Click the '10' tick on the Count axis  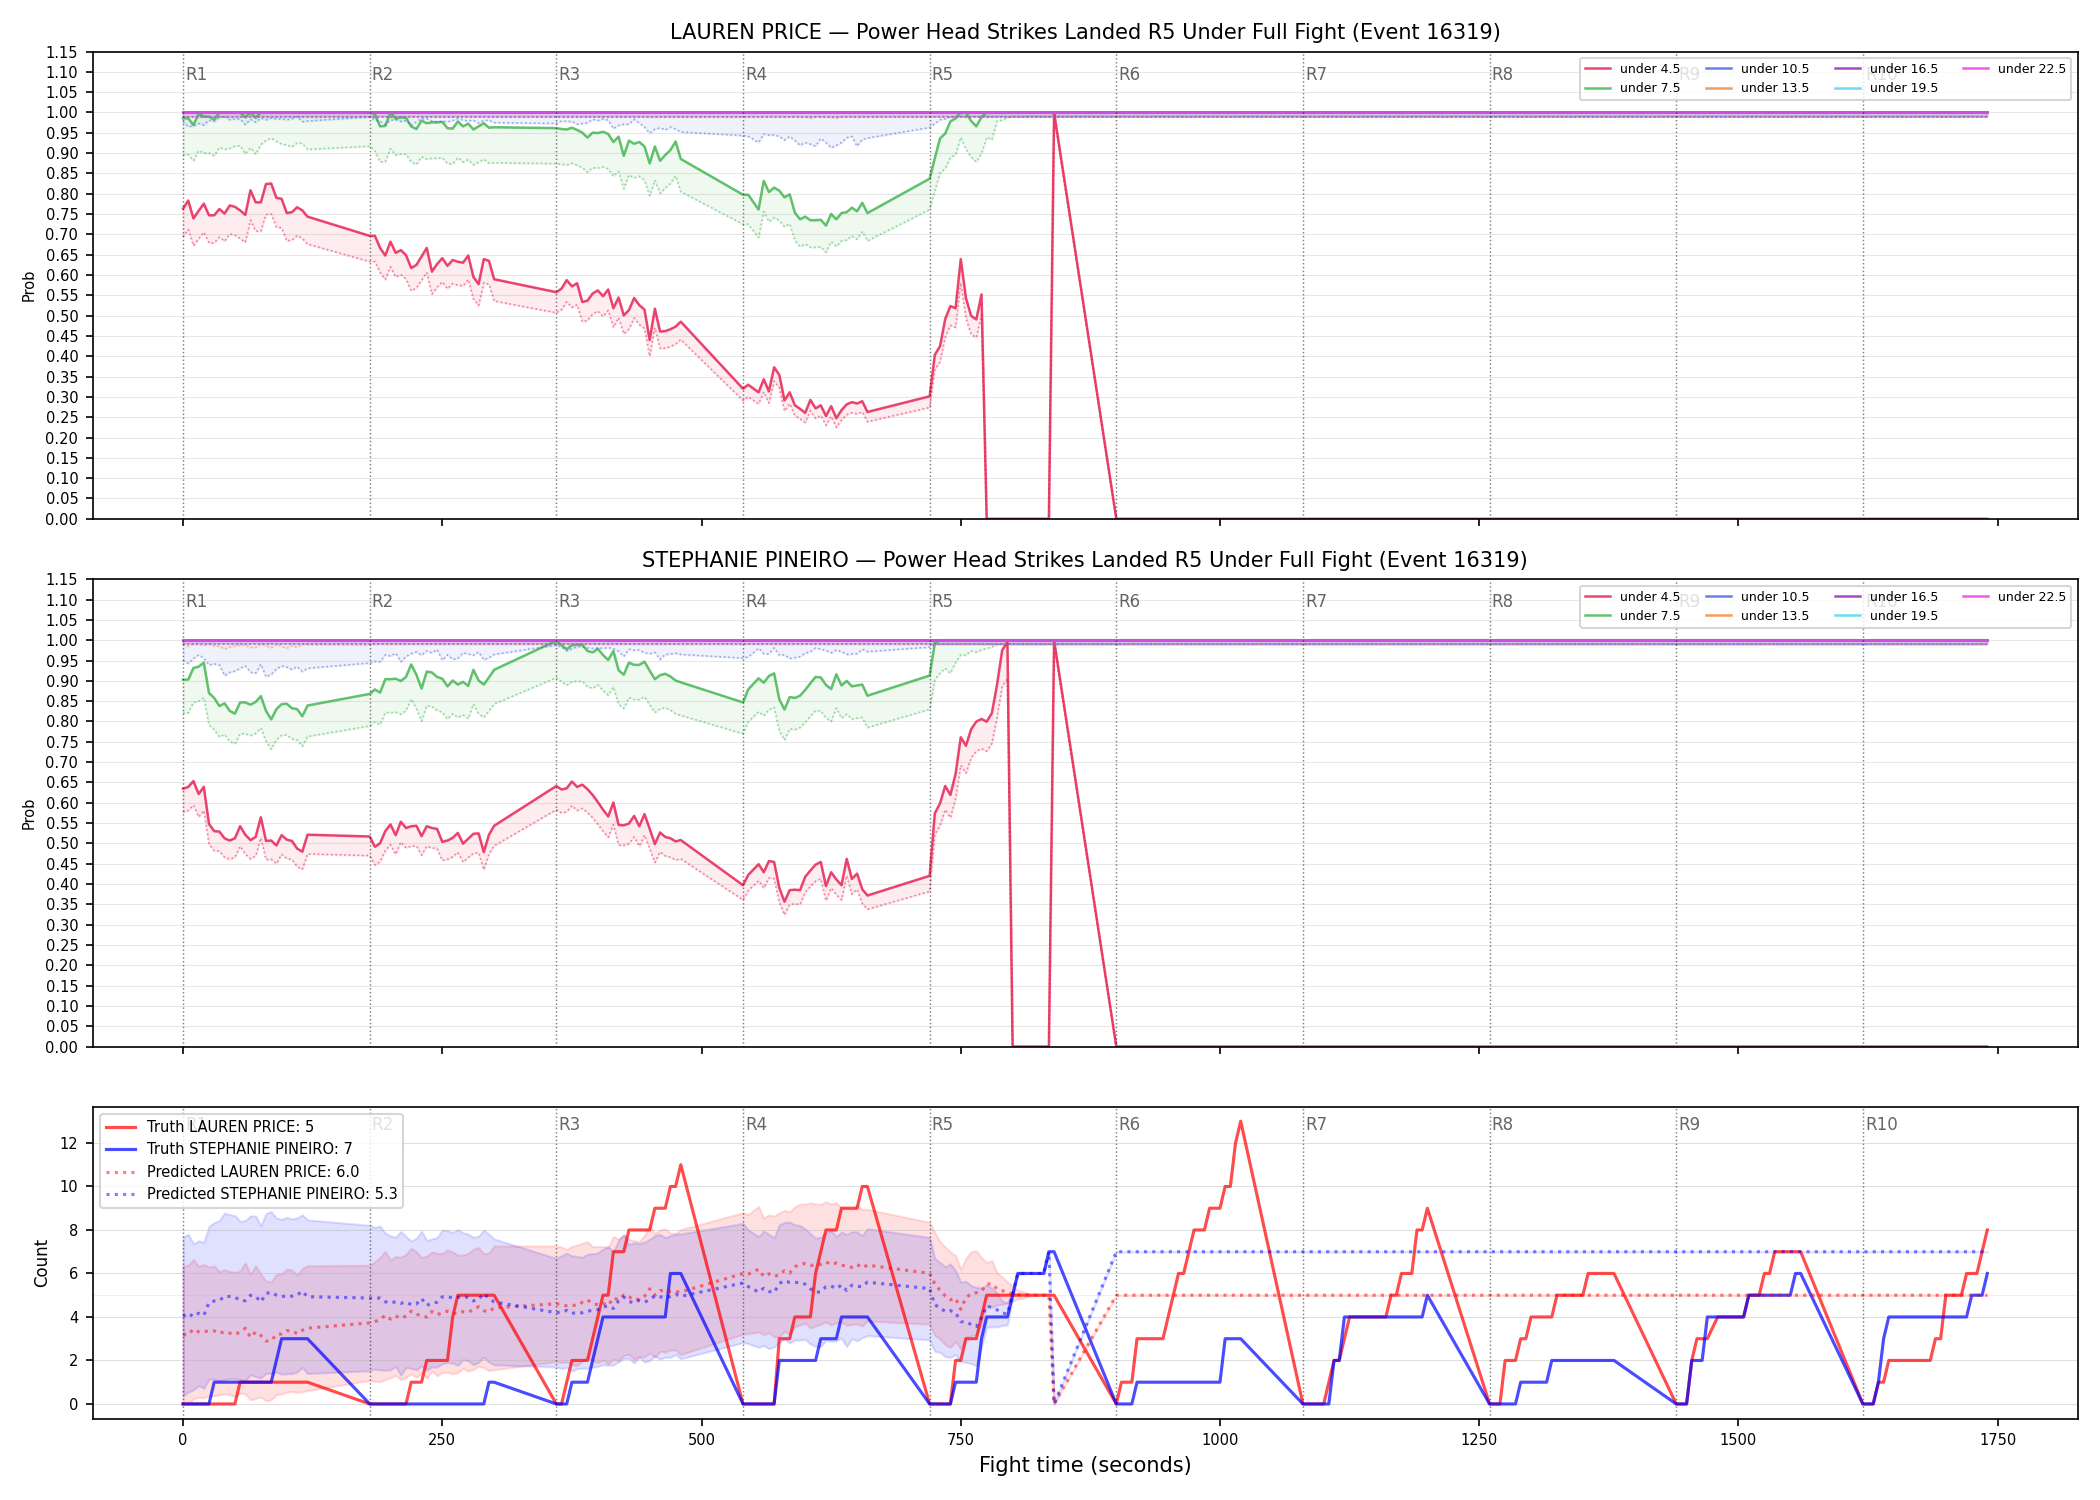[x=69, y=1187]
